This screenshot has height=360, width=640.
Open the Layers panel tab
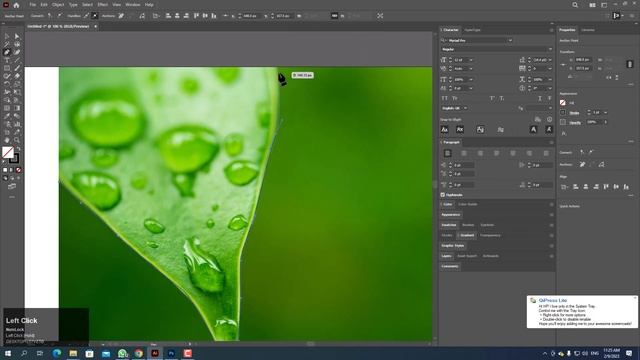[447, 256]
